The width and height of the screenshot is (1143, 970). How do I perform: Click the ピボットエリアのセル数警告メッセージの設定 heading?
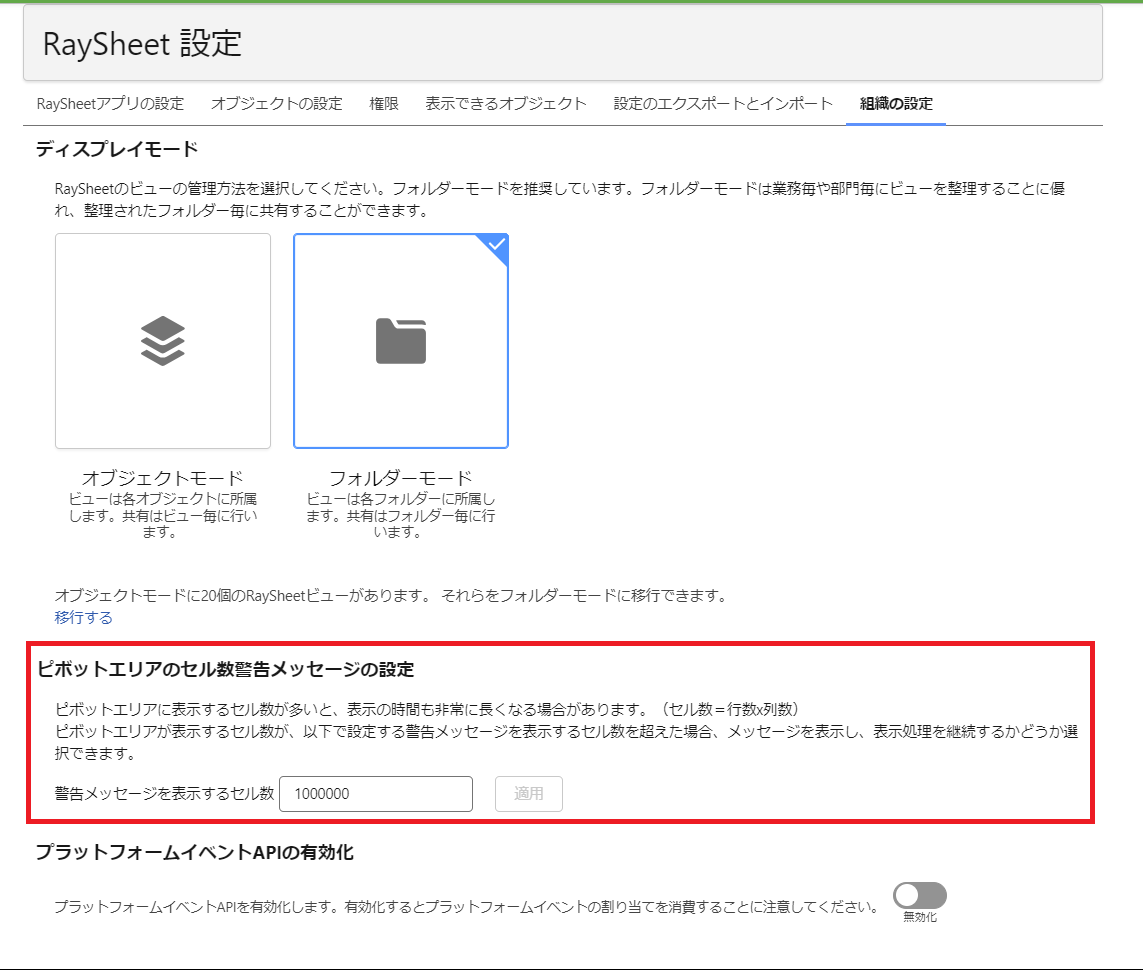click(x=226, y=669)
